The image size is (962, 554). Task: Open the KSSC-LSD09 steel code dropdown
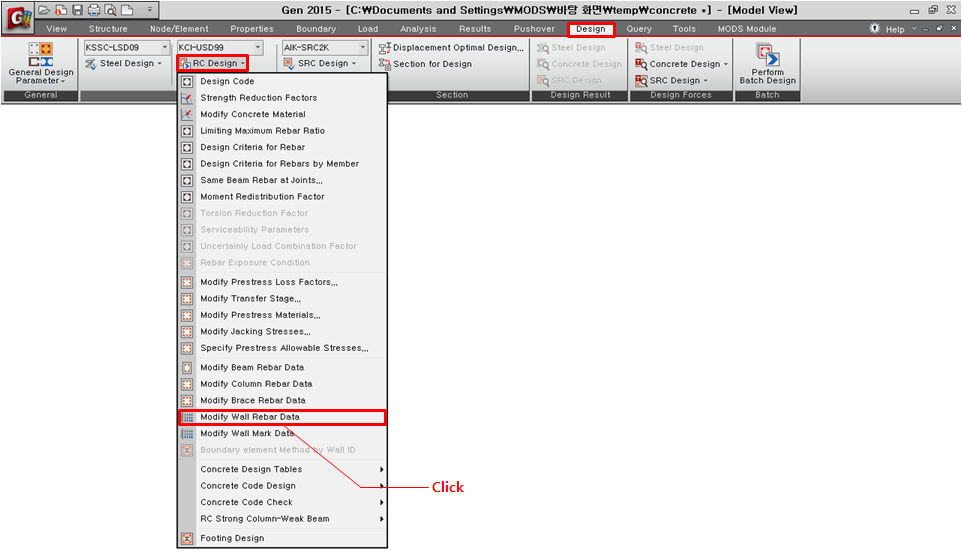pos(164,47)
